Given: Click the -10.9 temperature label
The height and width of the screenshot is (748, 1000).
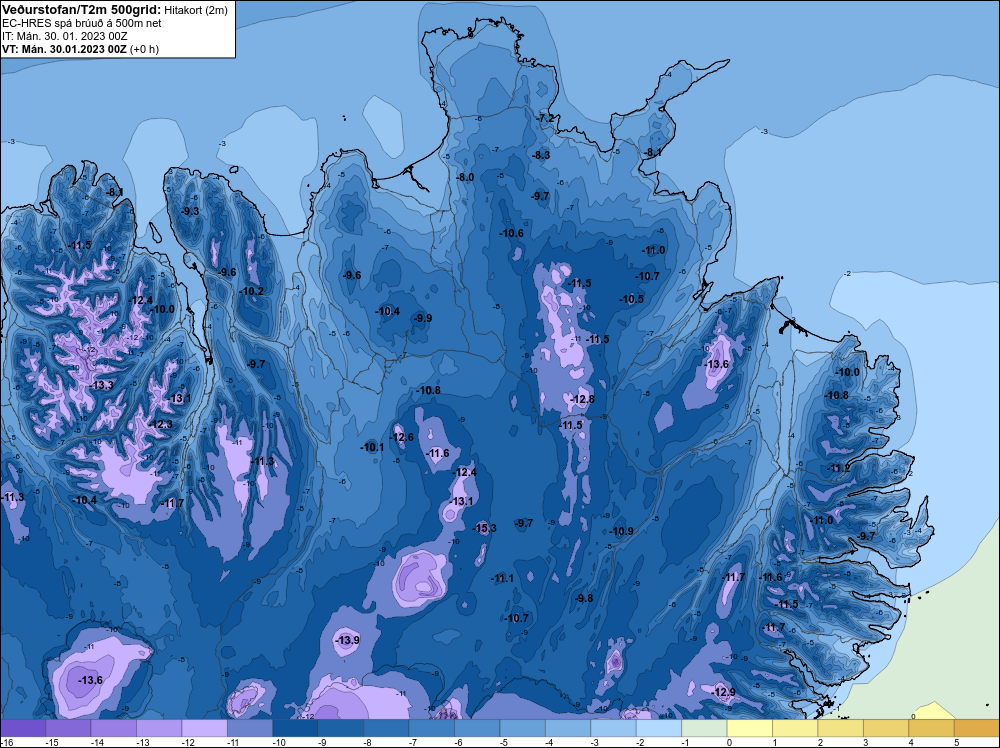Looking at the screenshot, I should [621, 531].
